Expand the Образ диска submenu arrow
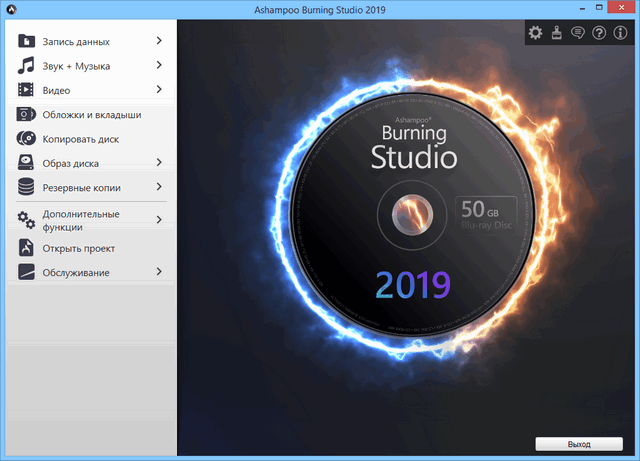Image resolution: width=640 pixels, height=461 pixels. coord(159,162)
